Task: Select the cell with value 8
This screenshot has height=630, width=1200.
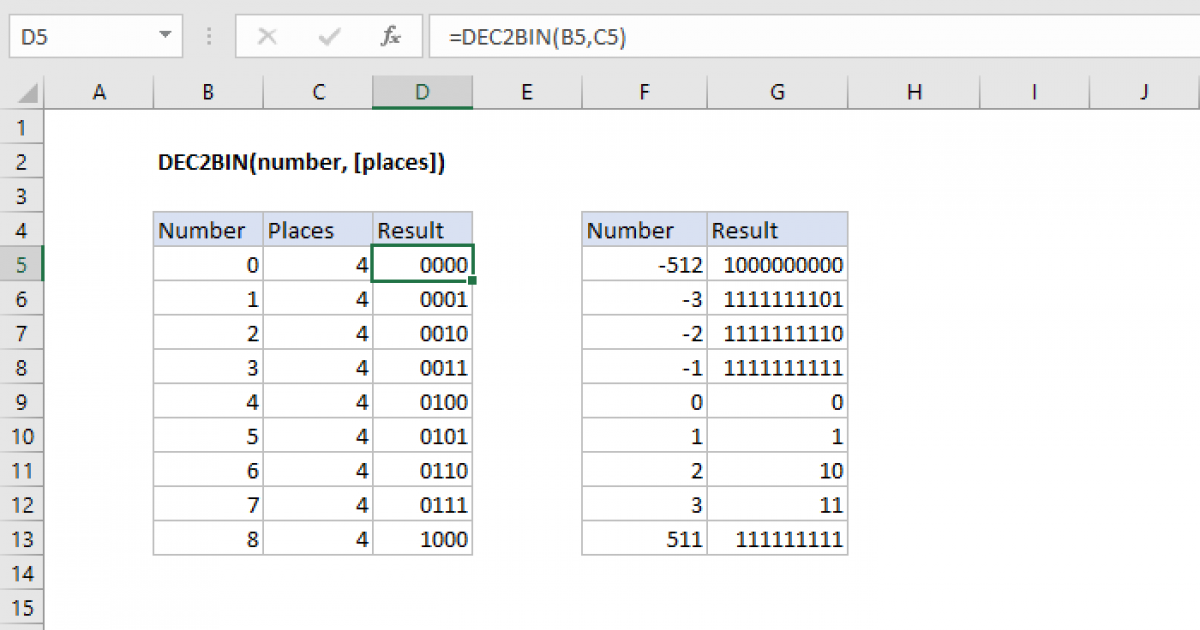Action: point(207,539)
